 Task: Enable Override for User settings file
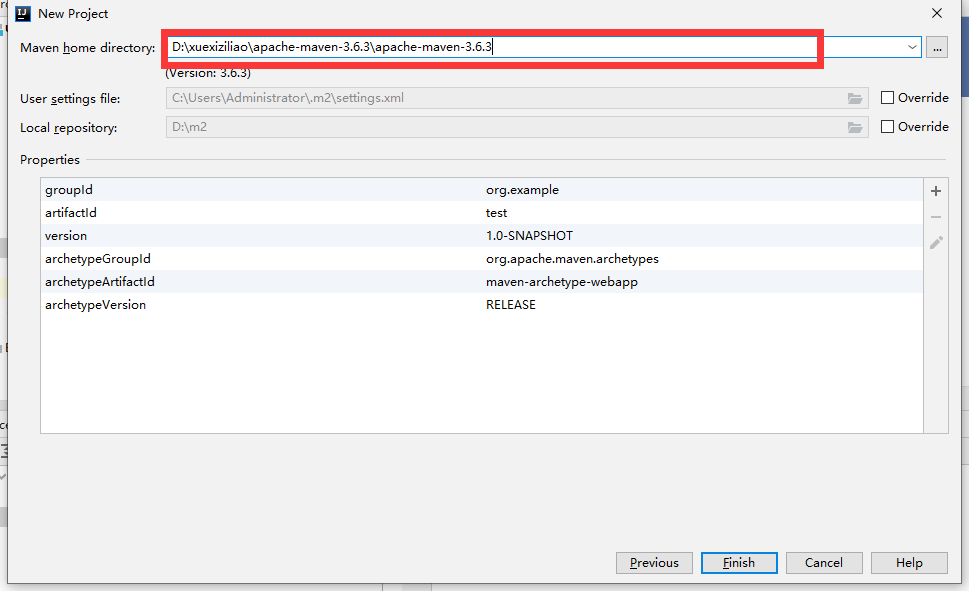tap(887, 98)
